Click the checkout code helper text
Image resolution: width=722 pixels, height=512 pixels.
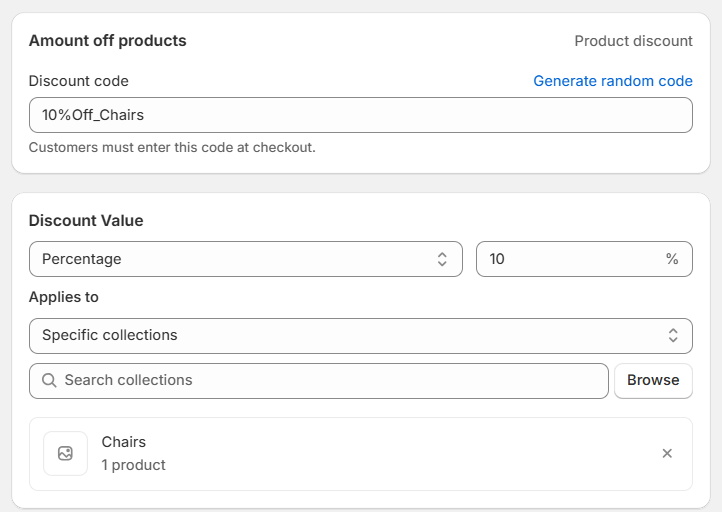[172, 147]
